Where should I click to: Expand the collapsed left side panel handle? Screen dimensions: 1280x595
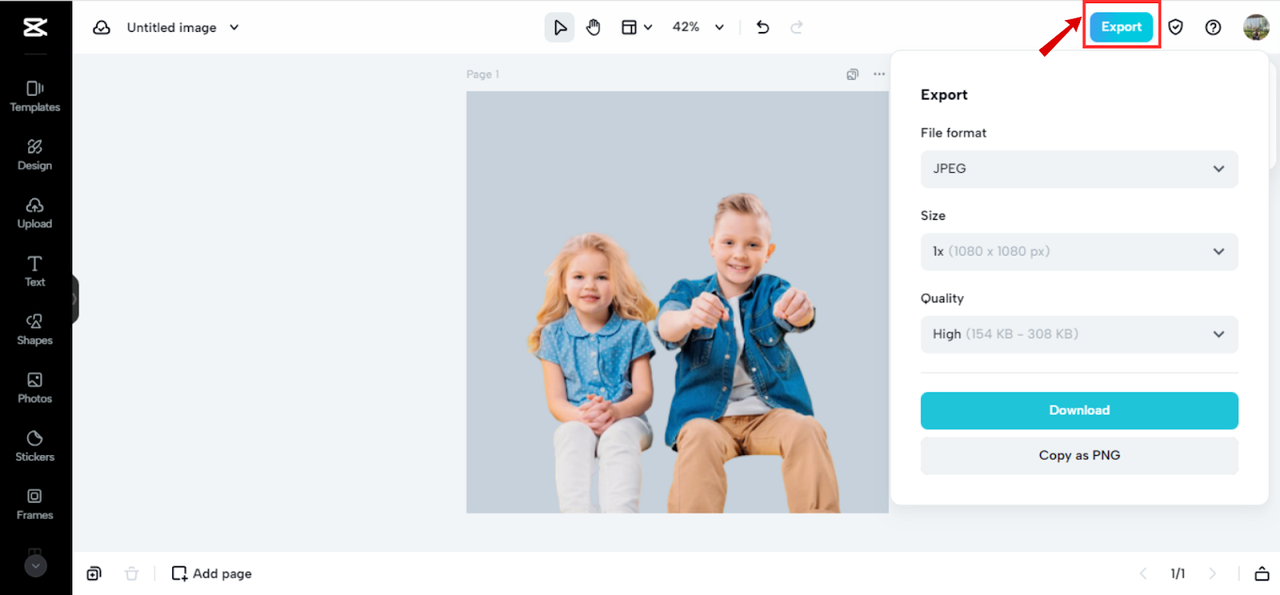pyautogui.click(x=75, y=299)
